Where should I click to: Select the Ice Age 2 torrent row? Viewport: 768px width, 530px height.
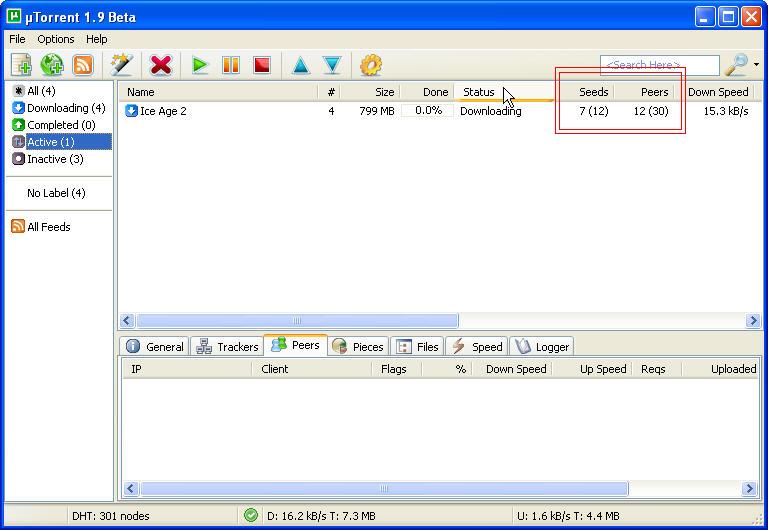pos(440,111)
